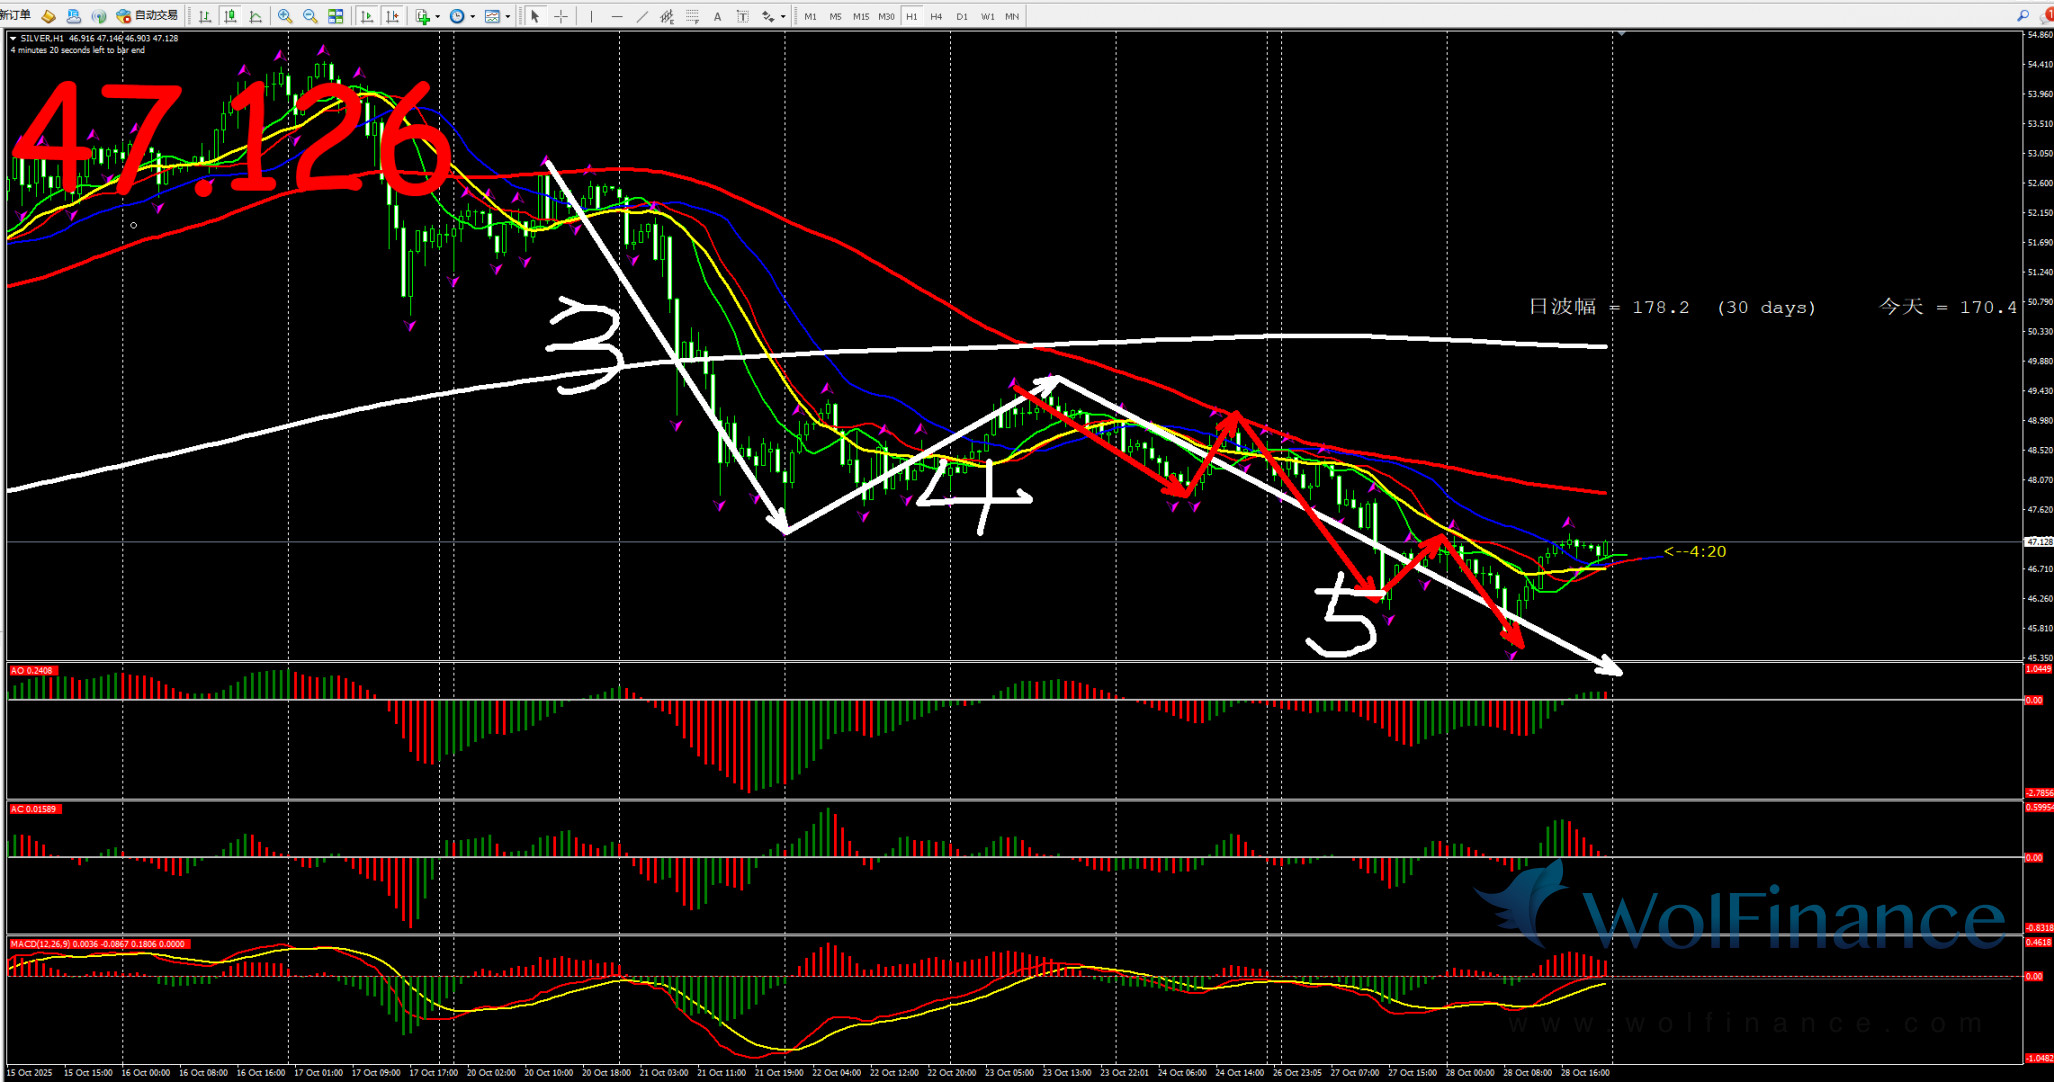Select the Fibonacci retracement tool
This screenshot has height=1082, width=2054.
click(x=692, y=16)
